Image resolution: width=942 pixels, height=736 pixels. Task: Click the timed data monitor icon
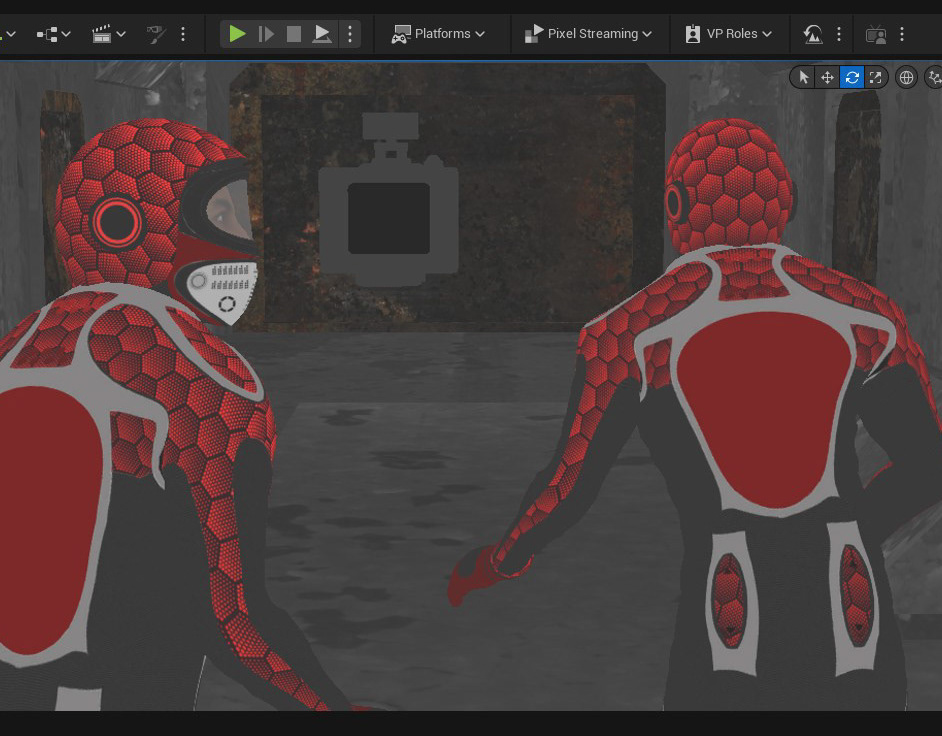tap(813, 34)
